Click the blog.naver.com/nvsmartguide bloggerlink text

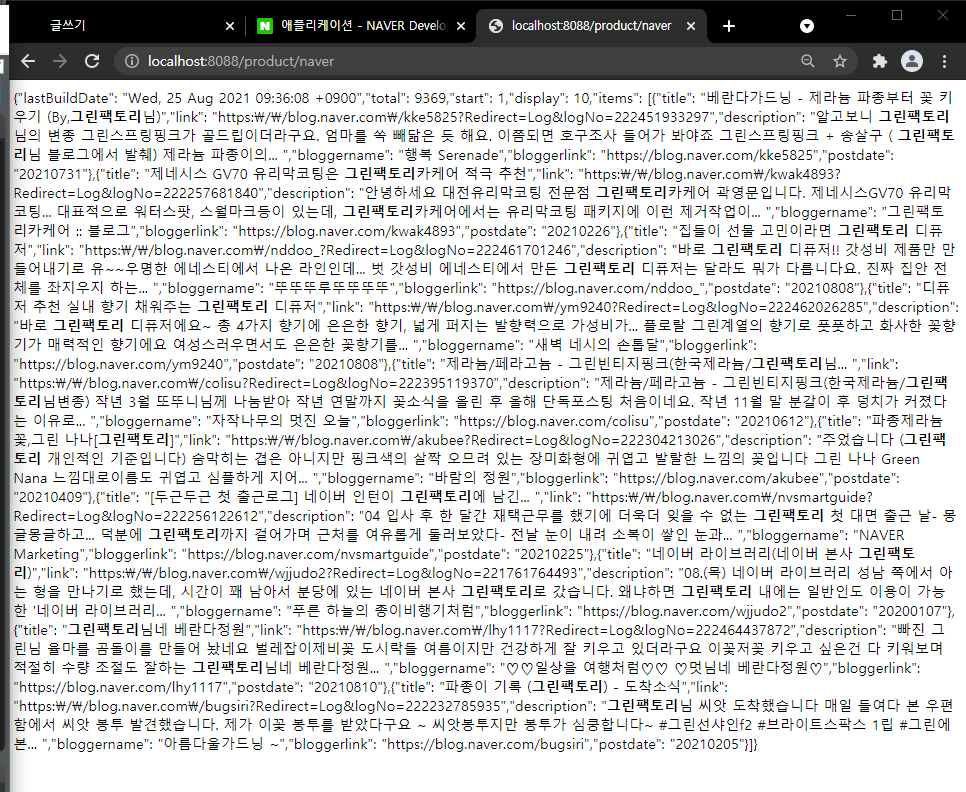click(308, 555)
